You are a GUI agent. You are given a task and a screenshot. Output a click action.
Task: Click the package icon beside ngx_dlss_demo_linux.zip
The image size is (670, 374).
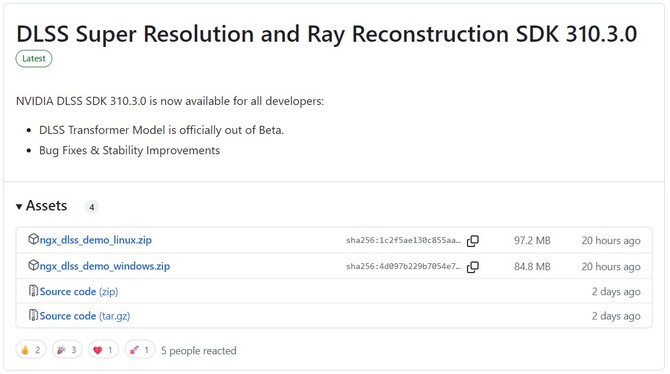[33, 239]
